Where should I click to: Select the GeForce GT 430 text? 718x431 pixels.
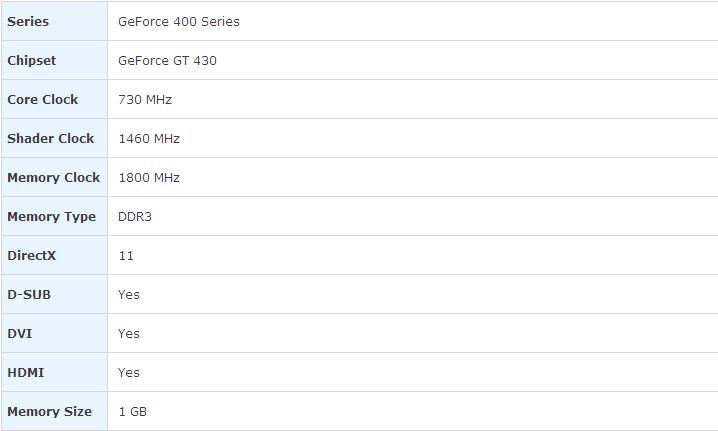tap(167, 60)
